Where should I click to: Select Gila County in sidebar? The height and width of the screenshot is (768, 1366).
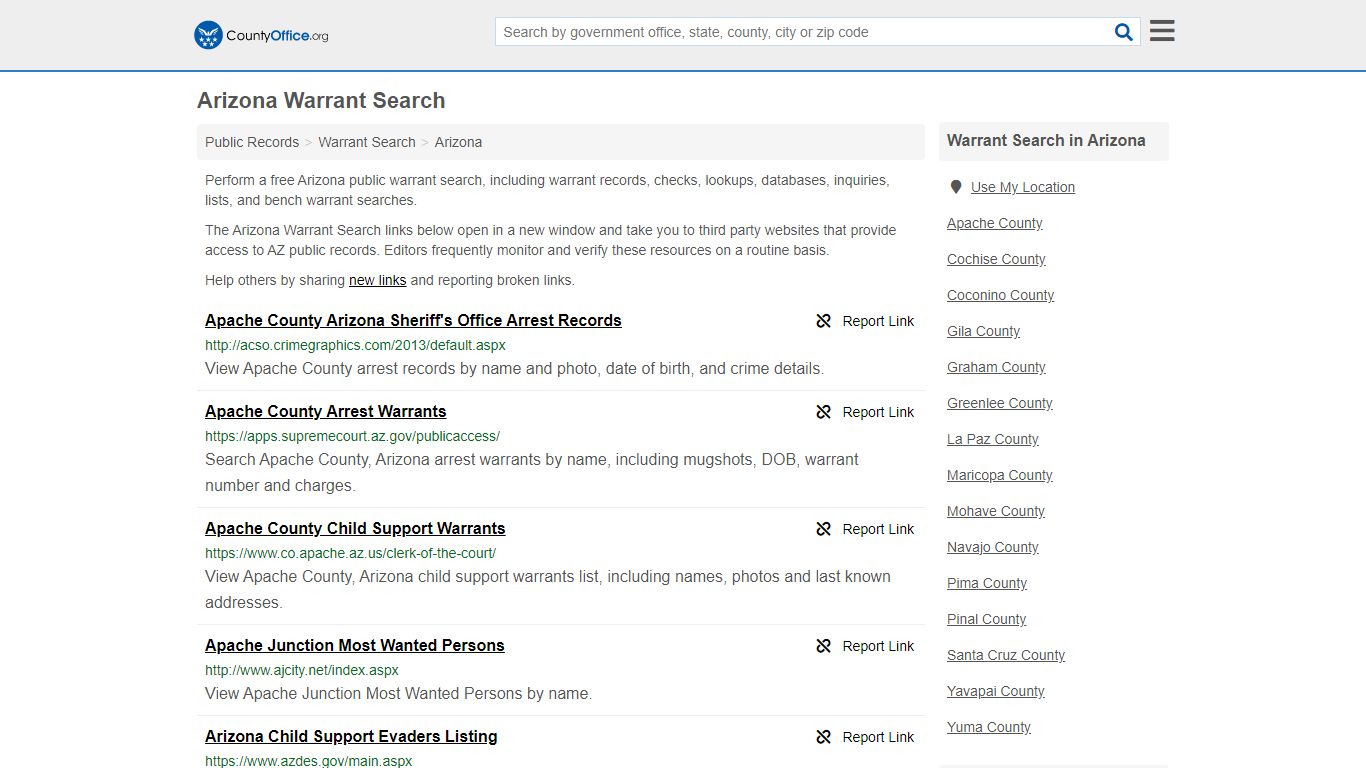pos(983,331)
